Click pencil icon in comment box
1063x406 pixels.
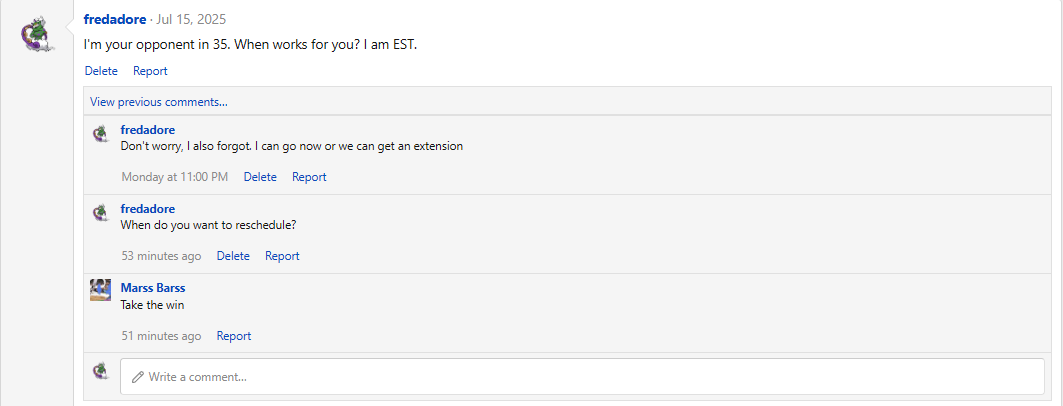coord(138,377)
